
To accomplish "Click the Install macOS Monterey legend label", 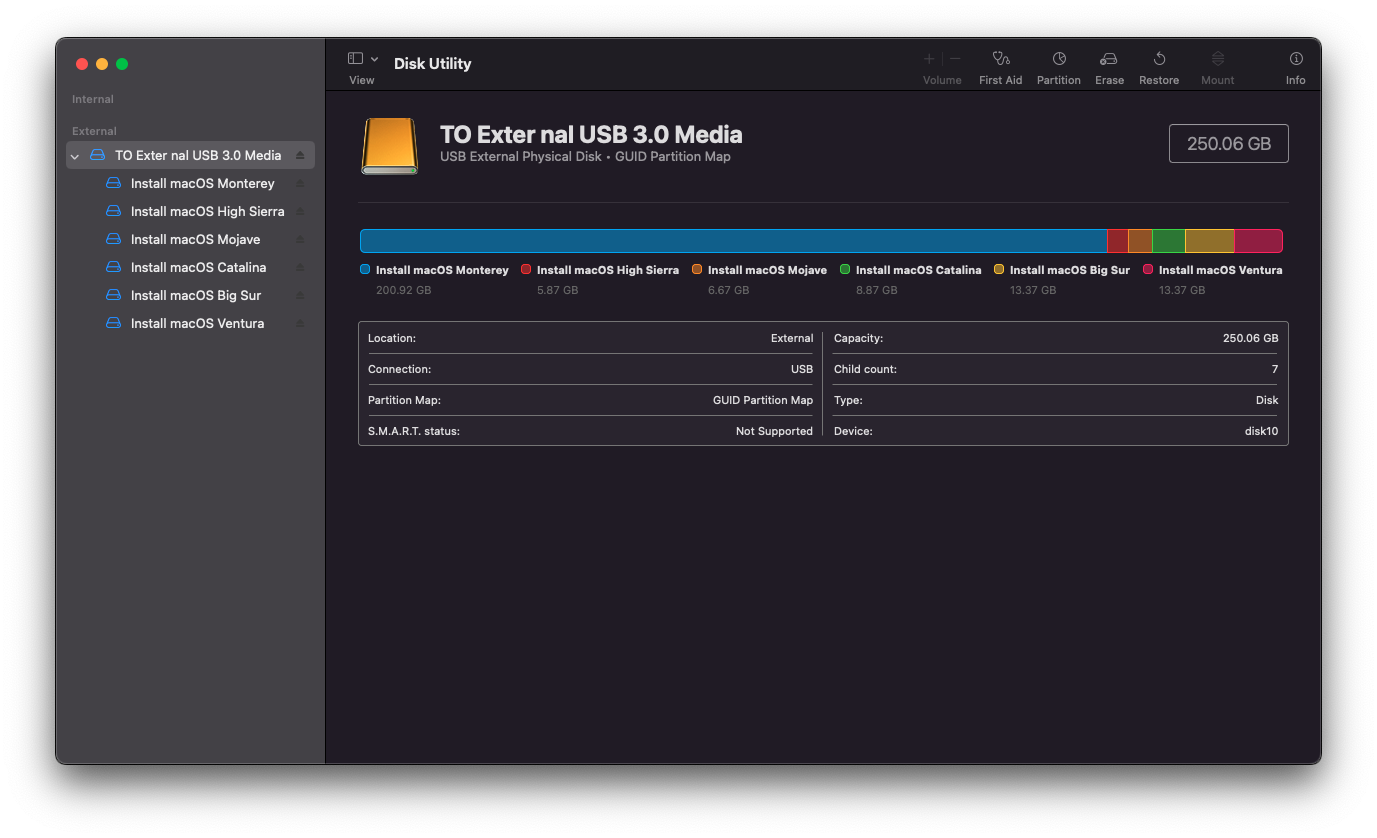I will (442, 270).
